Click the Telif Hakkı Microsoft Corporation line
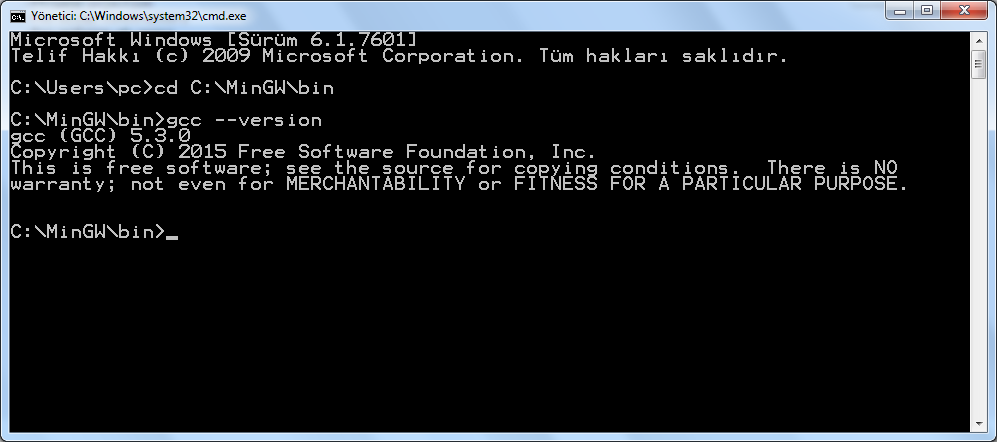 (x=399, y=56)
